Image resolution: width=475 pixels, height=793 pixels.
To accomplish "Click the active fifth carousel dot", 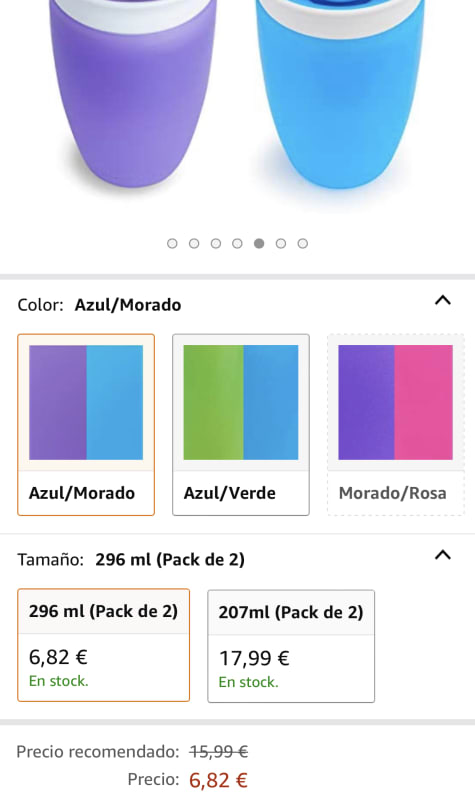I will pos(259,244).
